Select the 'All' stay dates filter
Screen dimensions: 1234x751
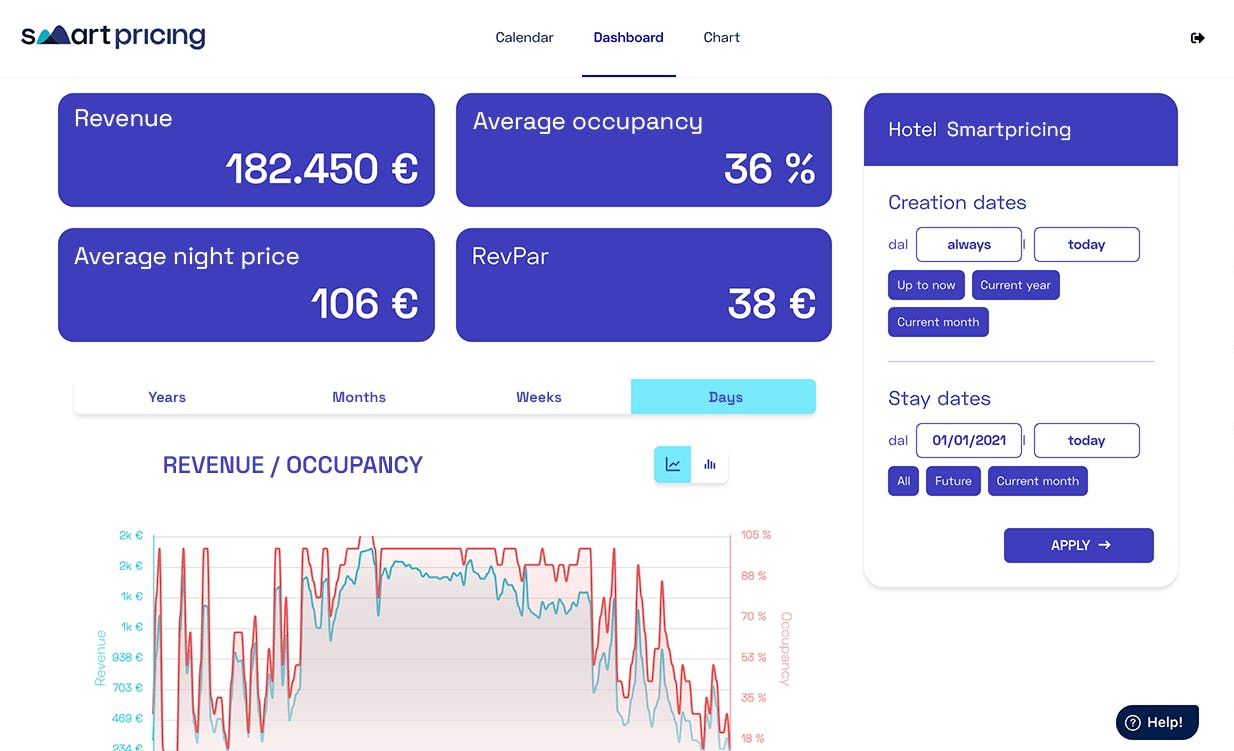point(903,481)
